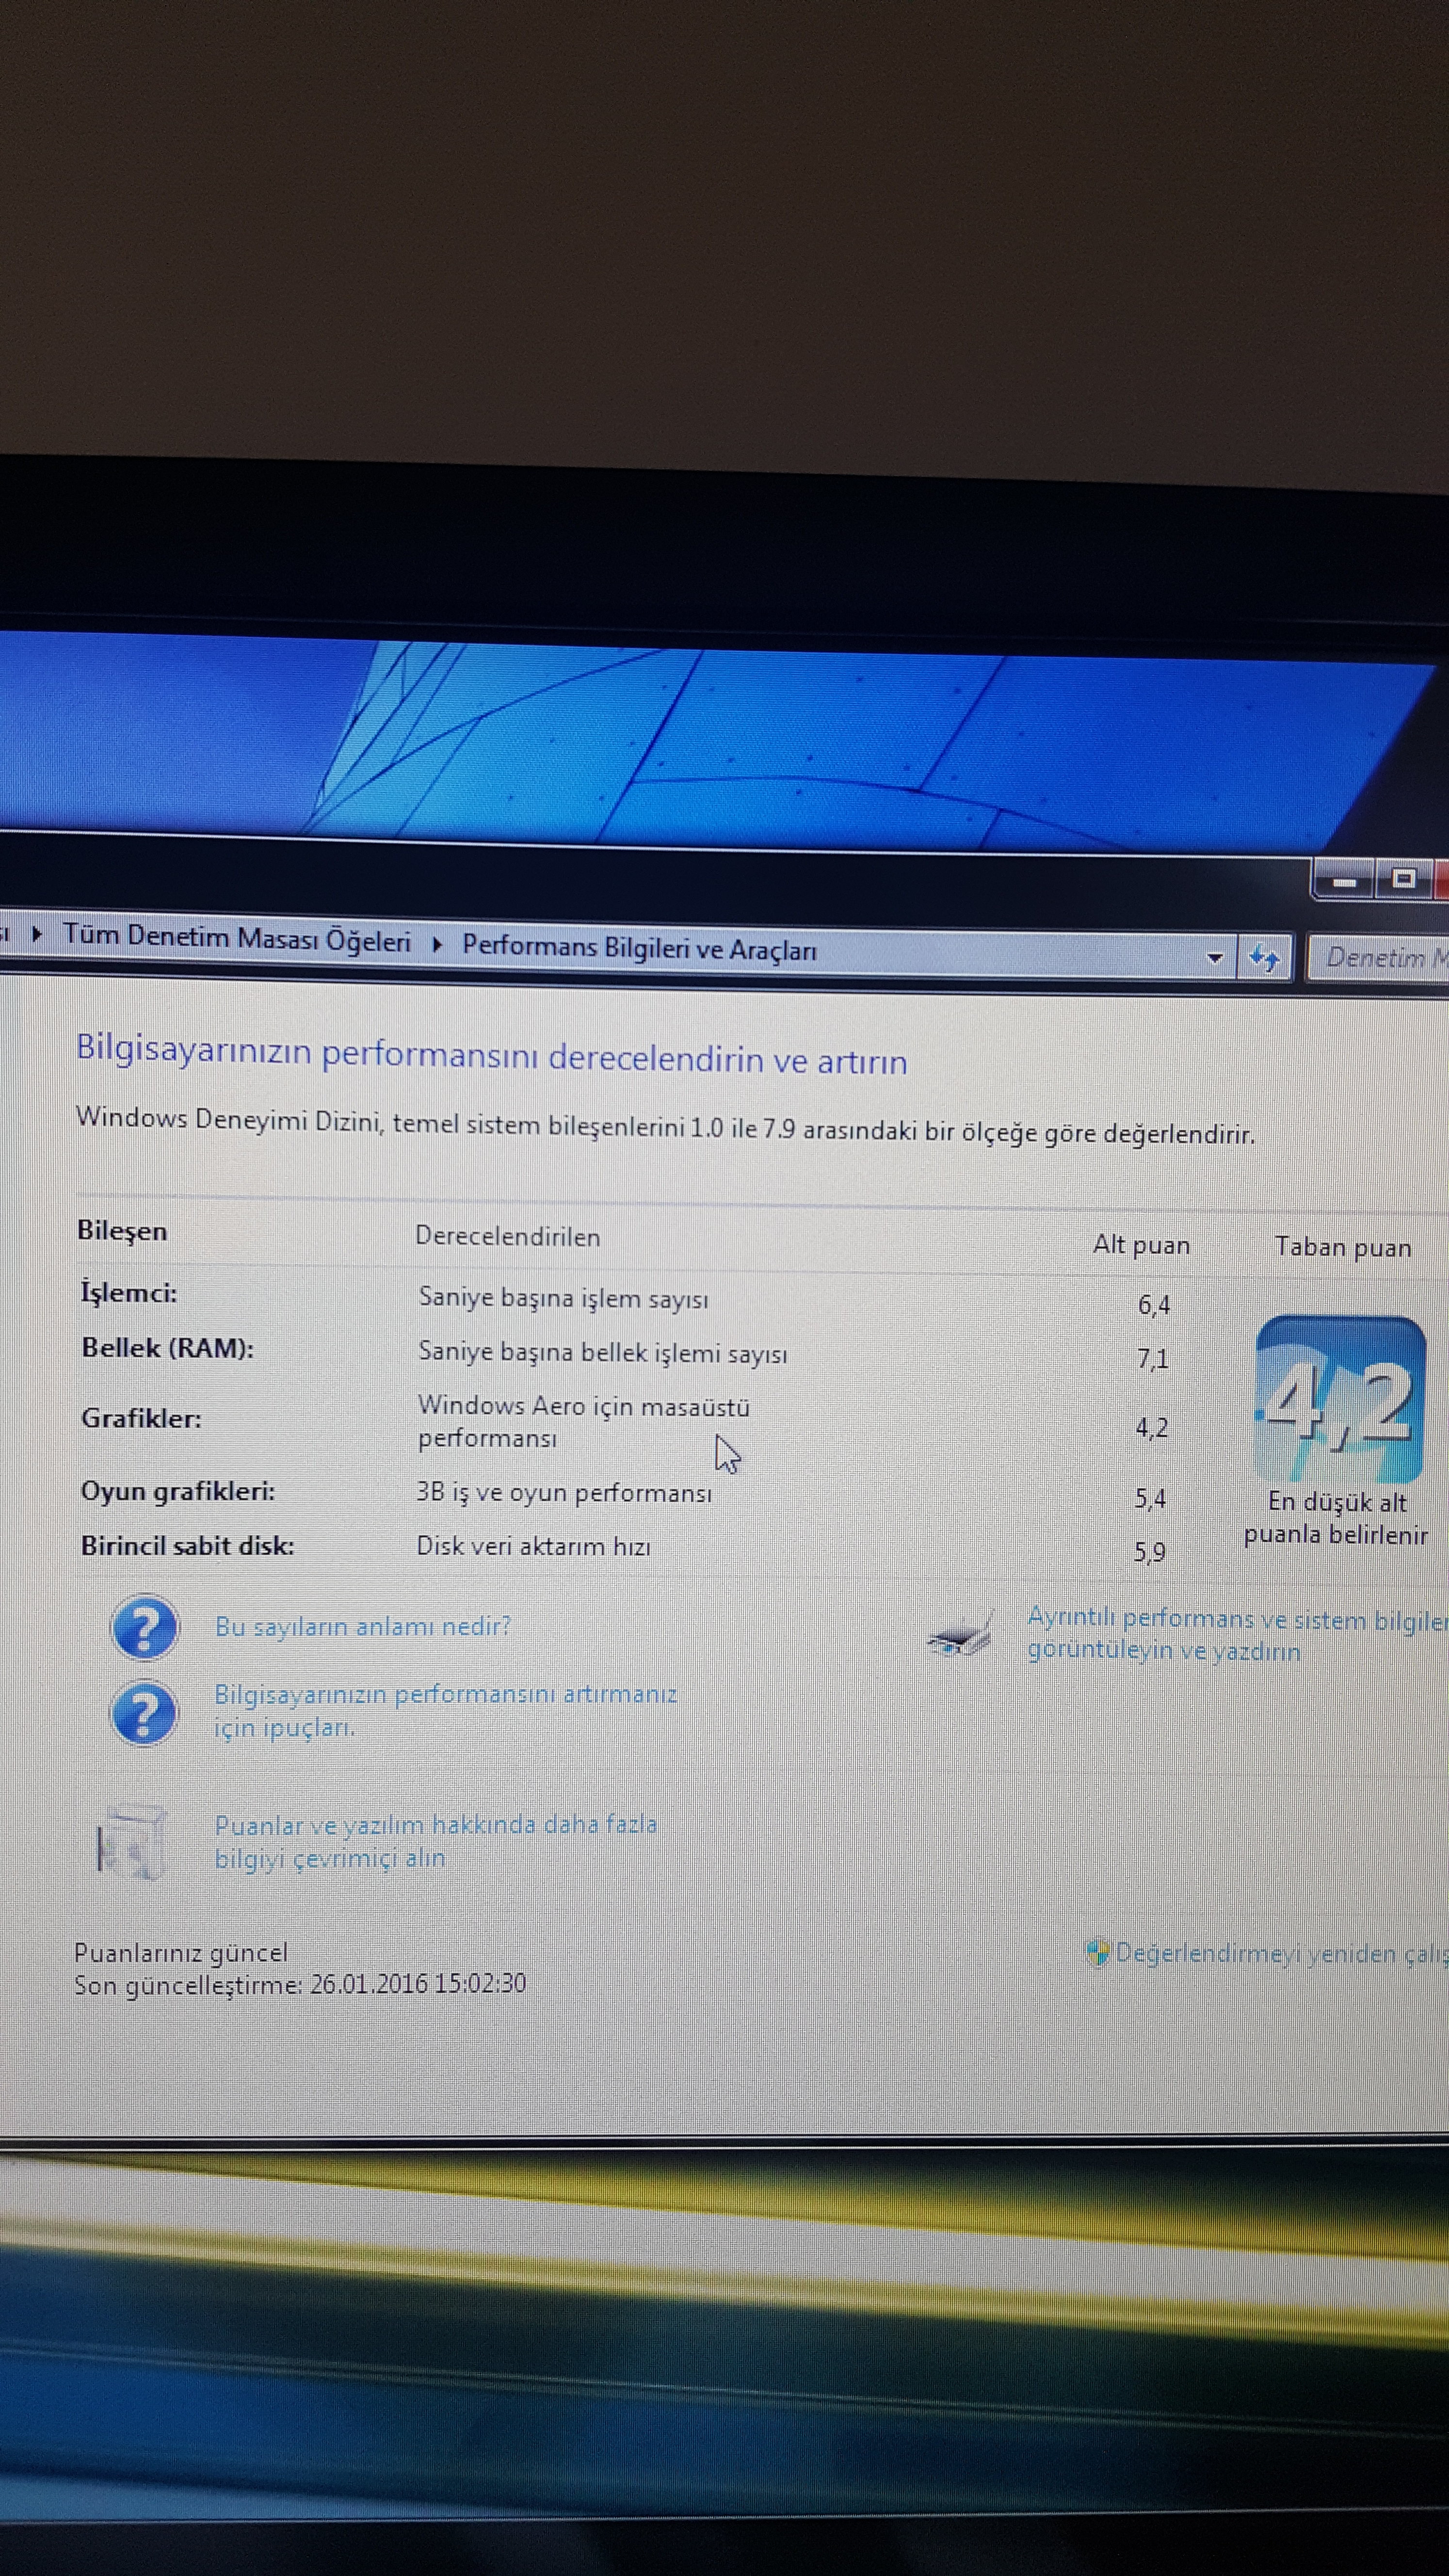The width and height of the screenshot is (1449, 2576).
Task: Click printer icon beside 'Ayrıntılı performans' link
Action: pyautogui.click(x=959, y=1635)
